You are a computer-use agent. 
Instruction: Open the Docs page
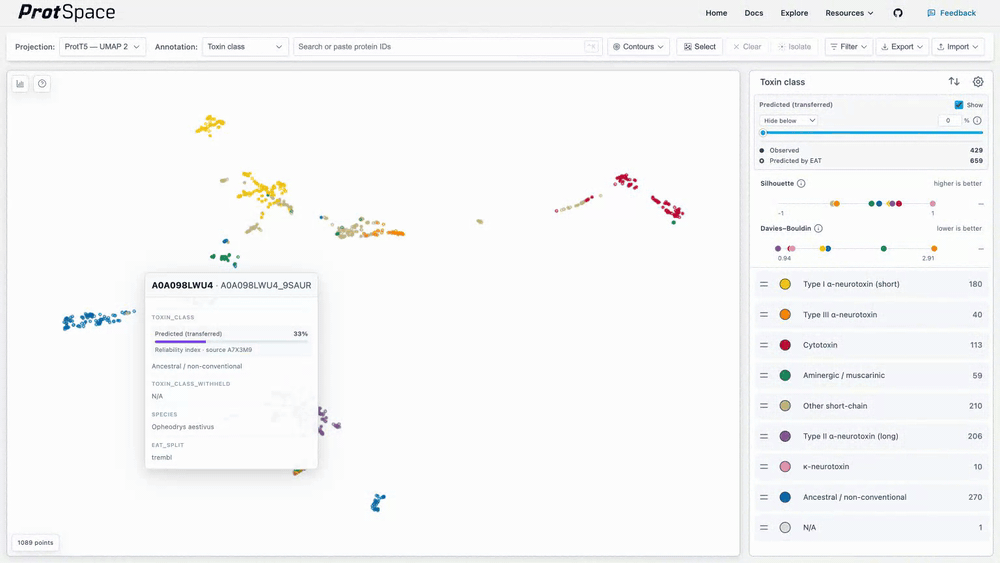754,13
